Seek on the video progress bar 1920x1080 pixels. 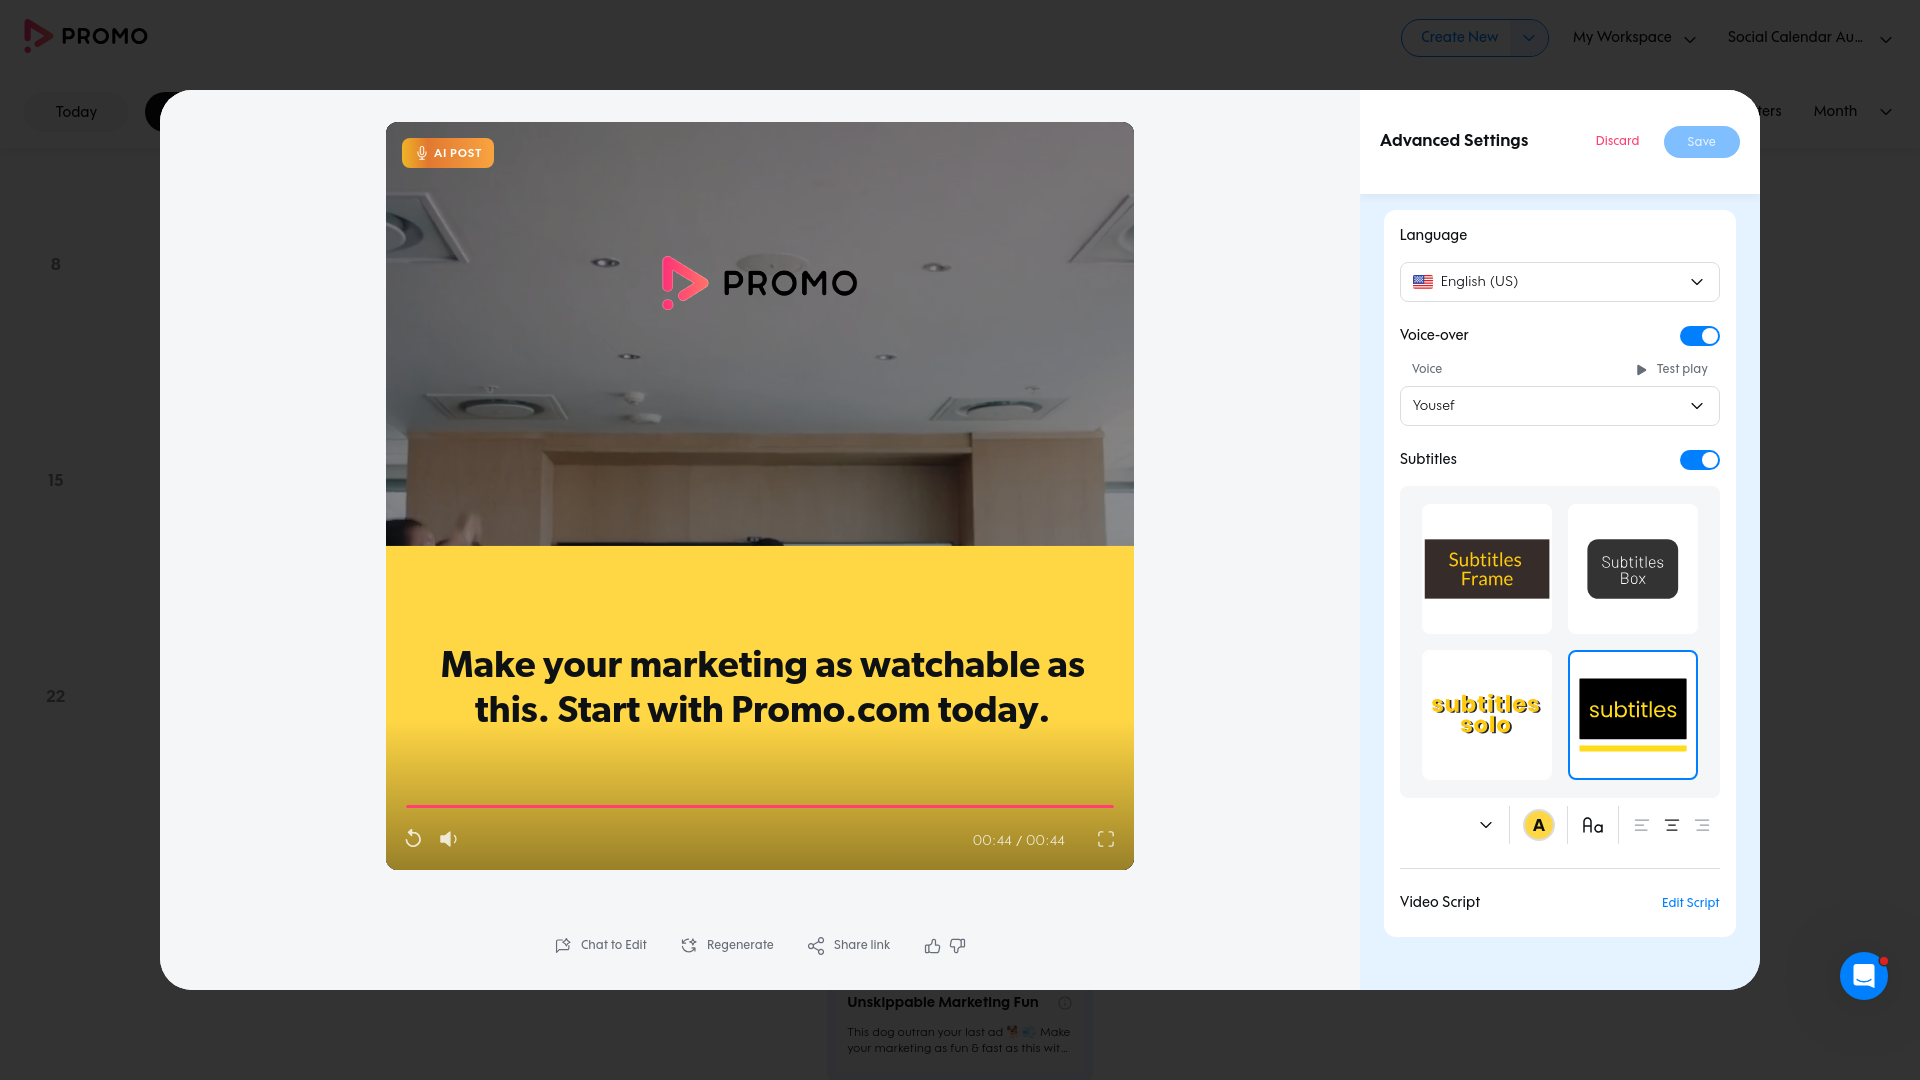(760, 806)
